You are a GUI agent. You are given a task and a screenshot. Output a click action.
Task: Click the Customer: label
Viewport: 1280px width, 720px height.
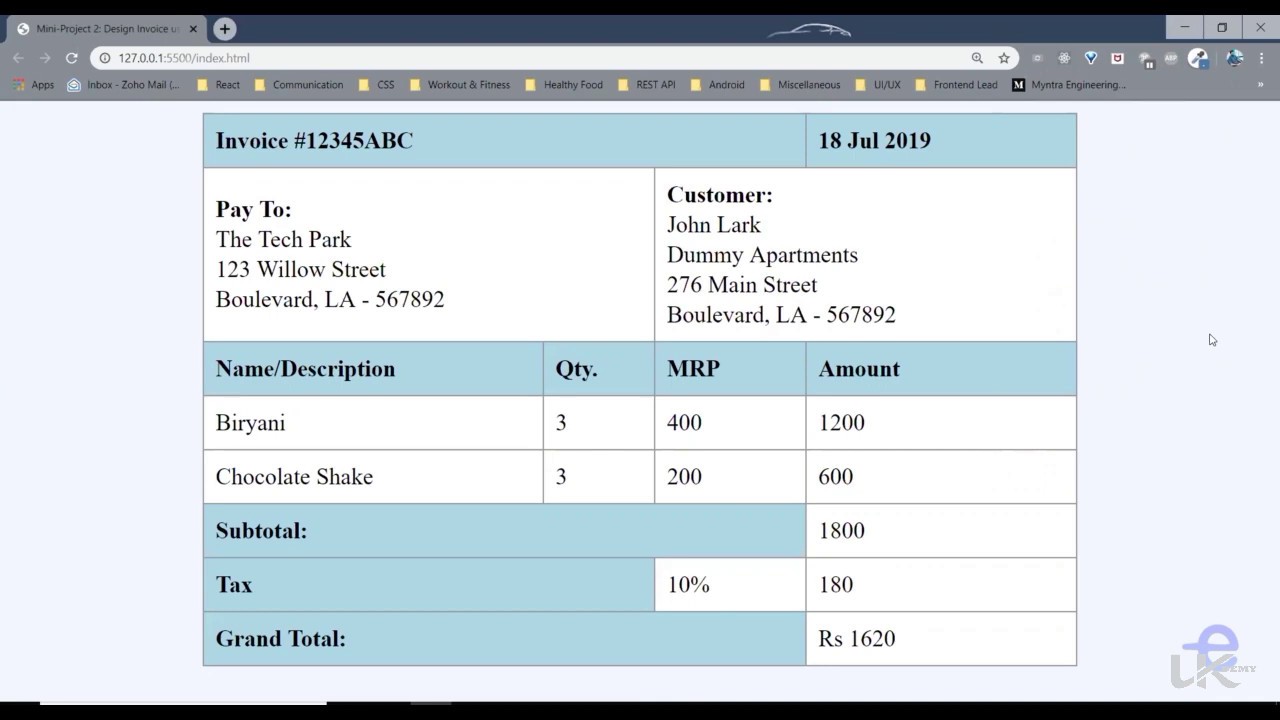[x=720, y=195]
